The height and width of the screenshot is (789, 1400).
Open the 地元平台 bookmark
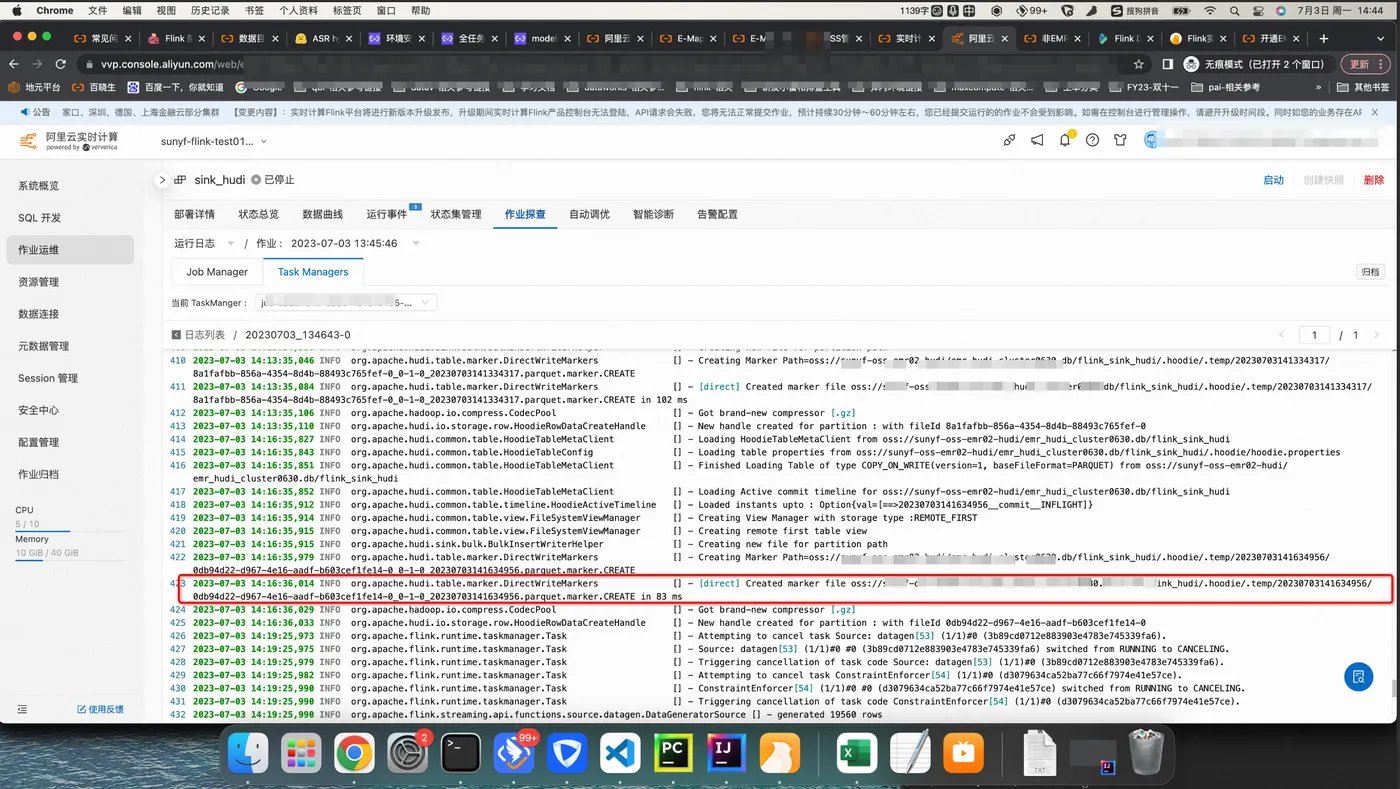(34, 87)
